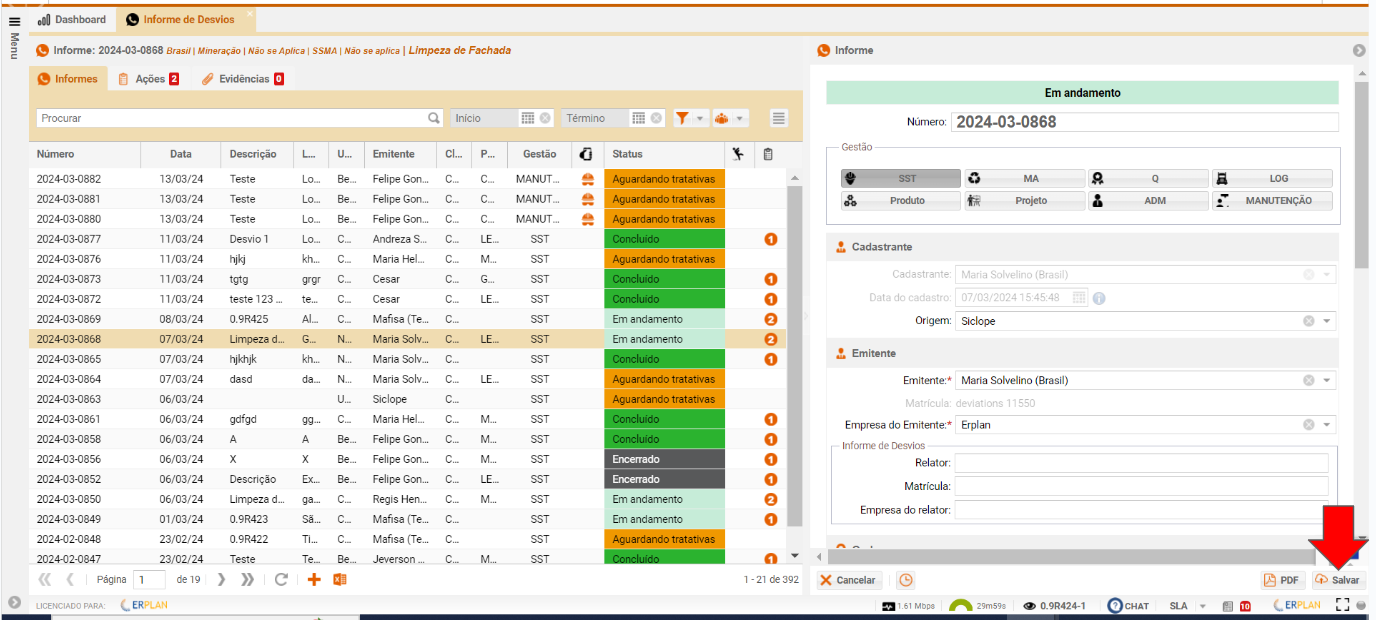Focus the Procurar search field

pos(233,118)
